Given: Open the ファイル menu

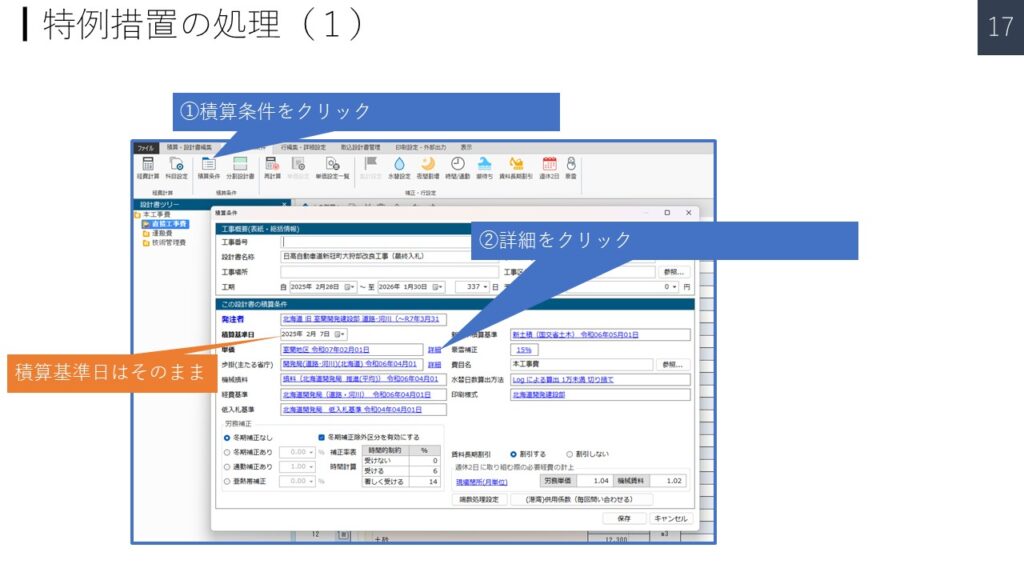Looking at the screenshot, I should [146, 147].
